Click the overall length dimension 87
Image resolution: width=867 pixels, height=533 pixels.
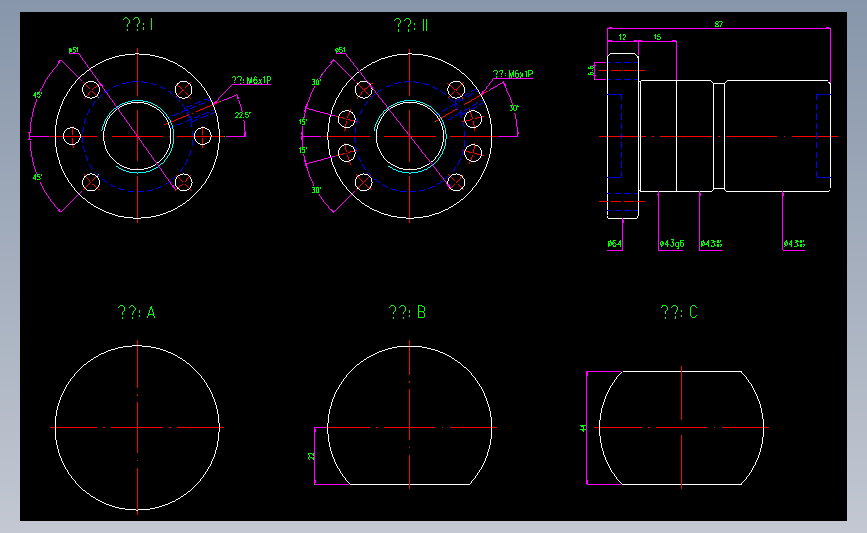point(718,24)
